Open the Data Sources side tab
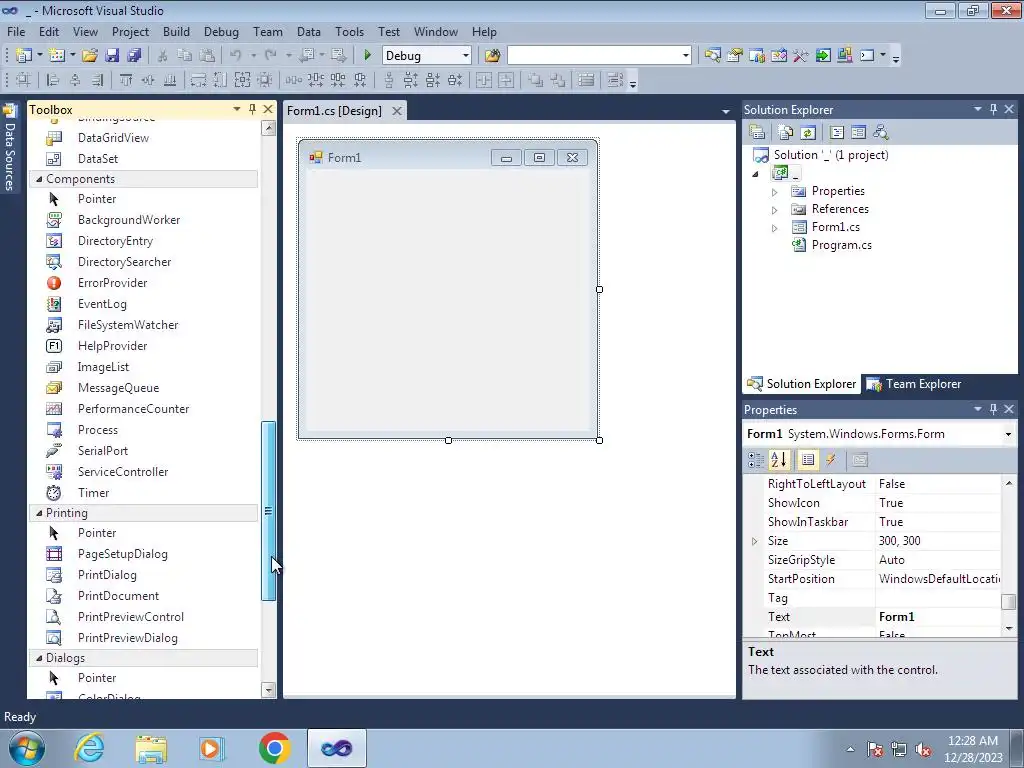Screen dimensions: 1024x768 pyautogui.click(x=9, y=149)
